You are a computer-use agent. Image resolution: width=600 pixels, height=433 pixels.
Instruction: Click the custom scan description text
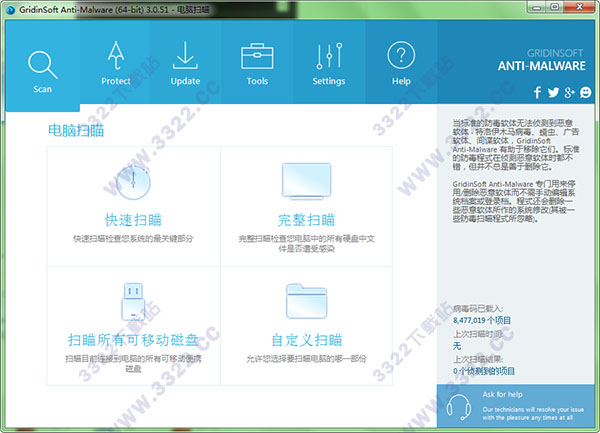pos(306,359)
